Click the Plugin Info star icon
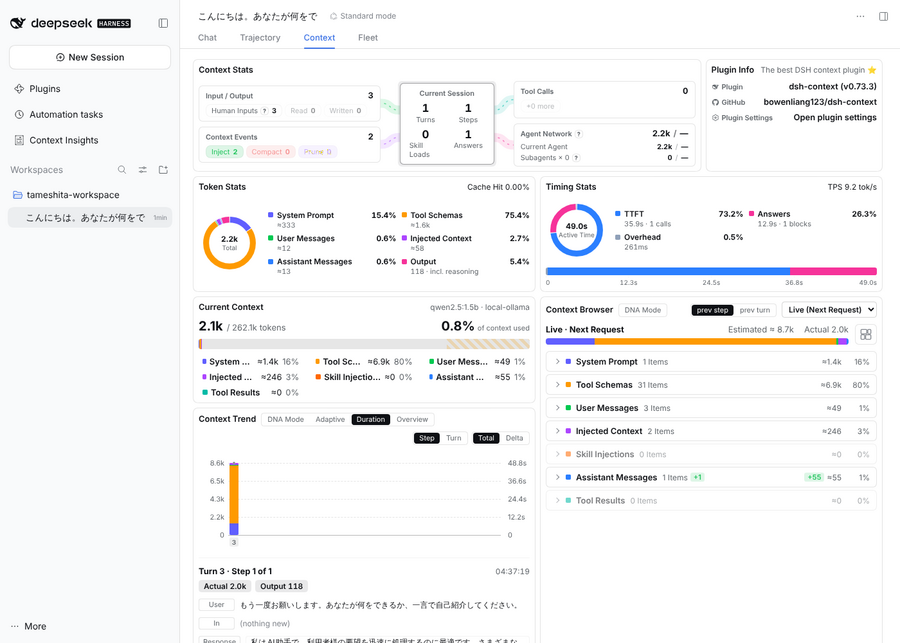The height and width of the screenshot is (643, 900). point(872,70)
